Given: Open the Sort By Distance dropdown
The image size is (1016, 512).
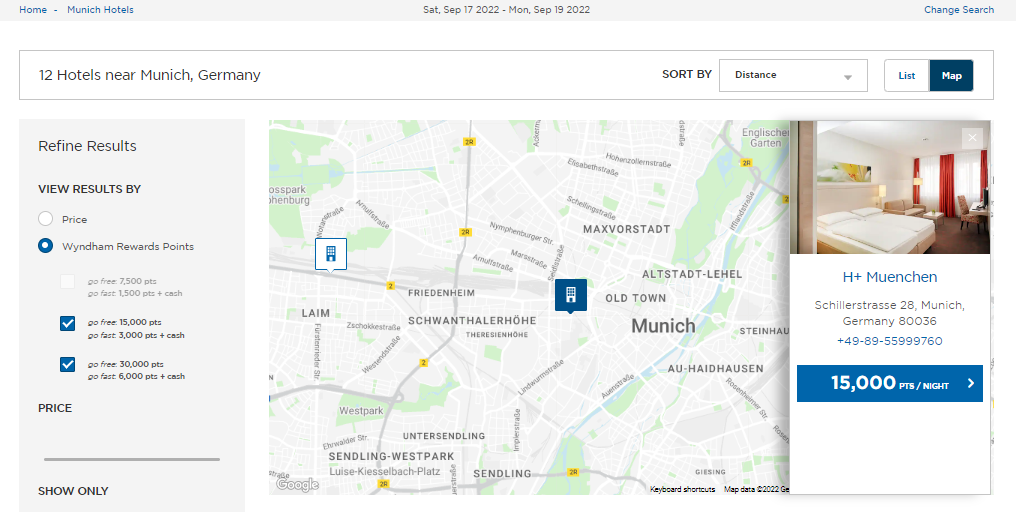Looking at the screenshot, I should point(793,75).
